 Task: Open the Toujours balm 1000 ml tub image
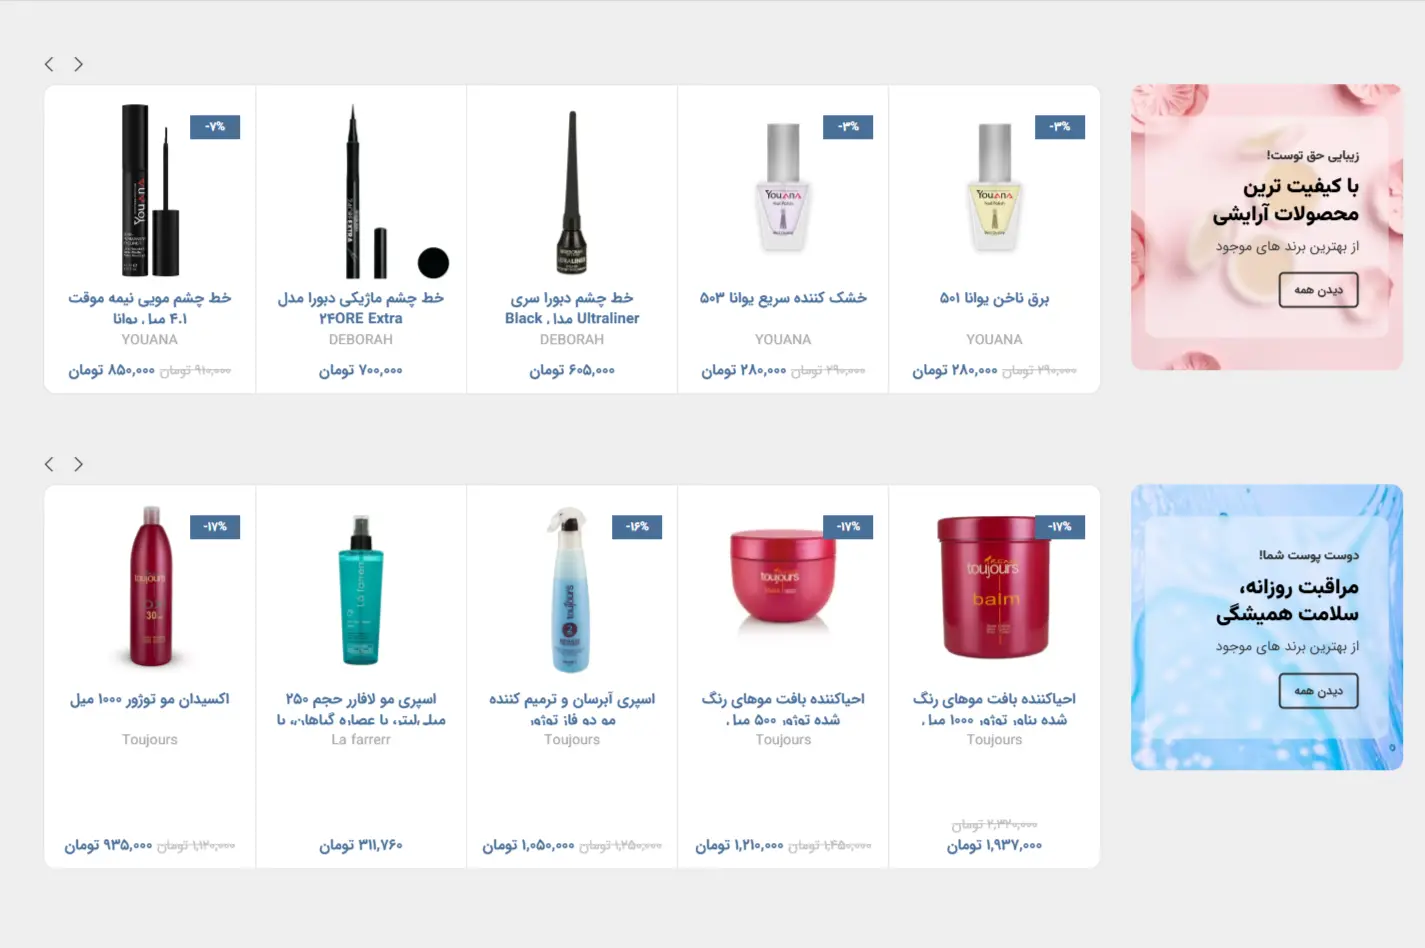(x=992, y=587)
